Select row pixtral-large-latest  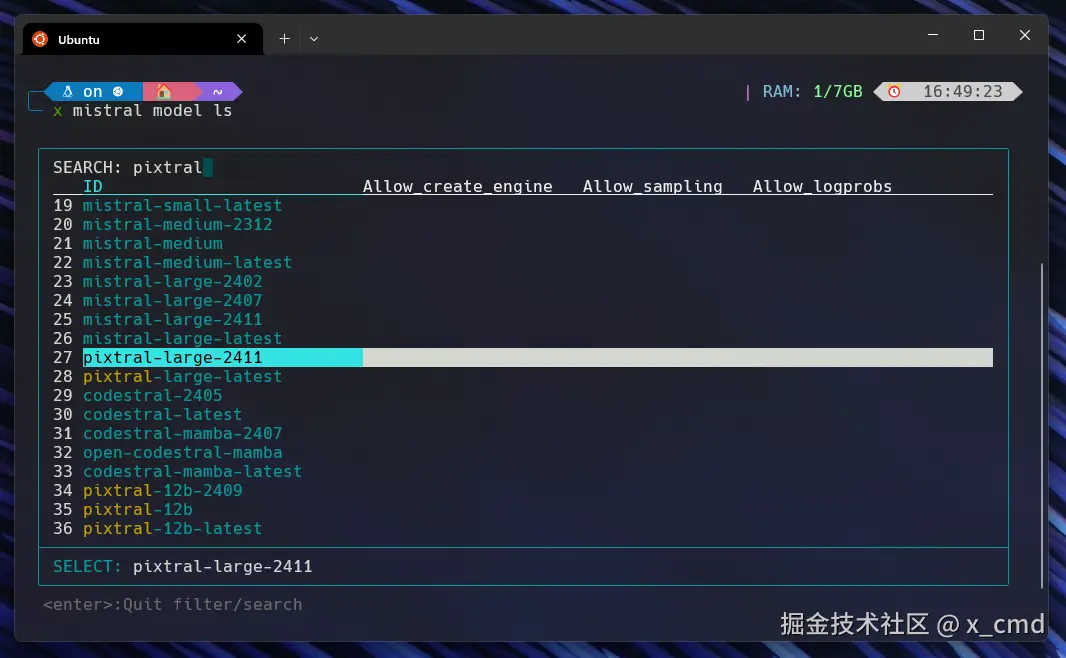[x=523, y=377]
